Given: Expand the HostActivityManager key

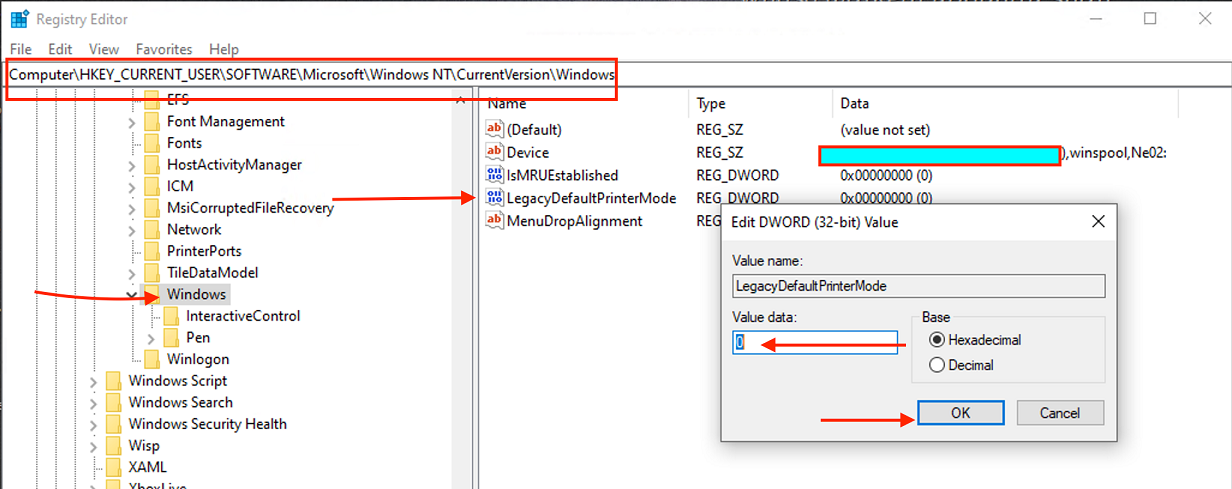Looking at the screenshot, I should click(x=132, y=164).
